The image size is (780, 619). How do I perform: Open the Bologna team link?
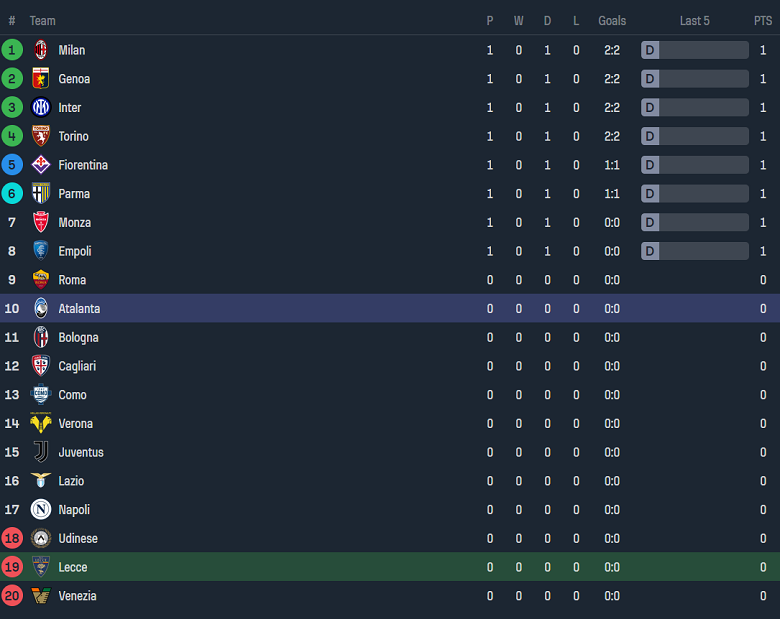click(78, 338)
